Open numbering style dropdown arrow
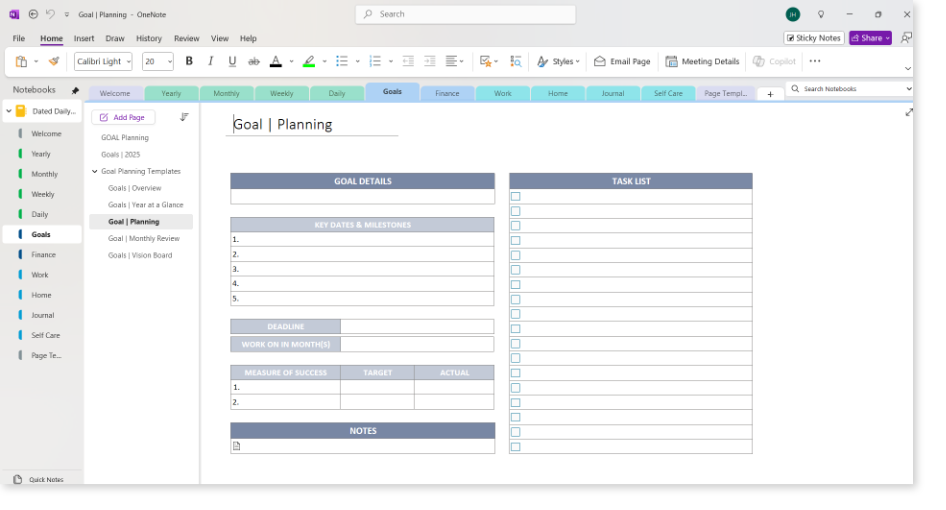The height and width of the screenshot is (510, 946). [391, 62]
